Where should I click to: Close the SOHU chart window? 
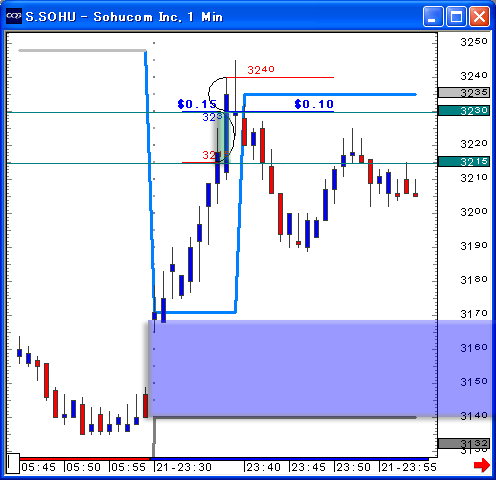[x=479, y=16]
